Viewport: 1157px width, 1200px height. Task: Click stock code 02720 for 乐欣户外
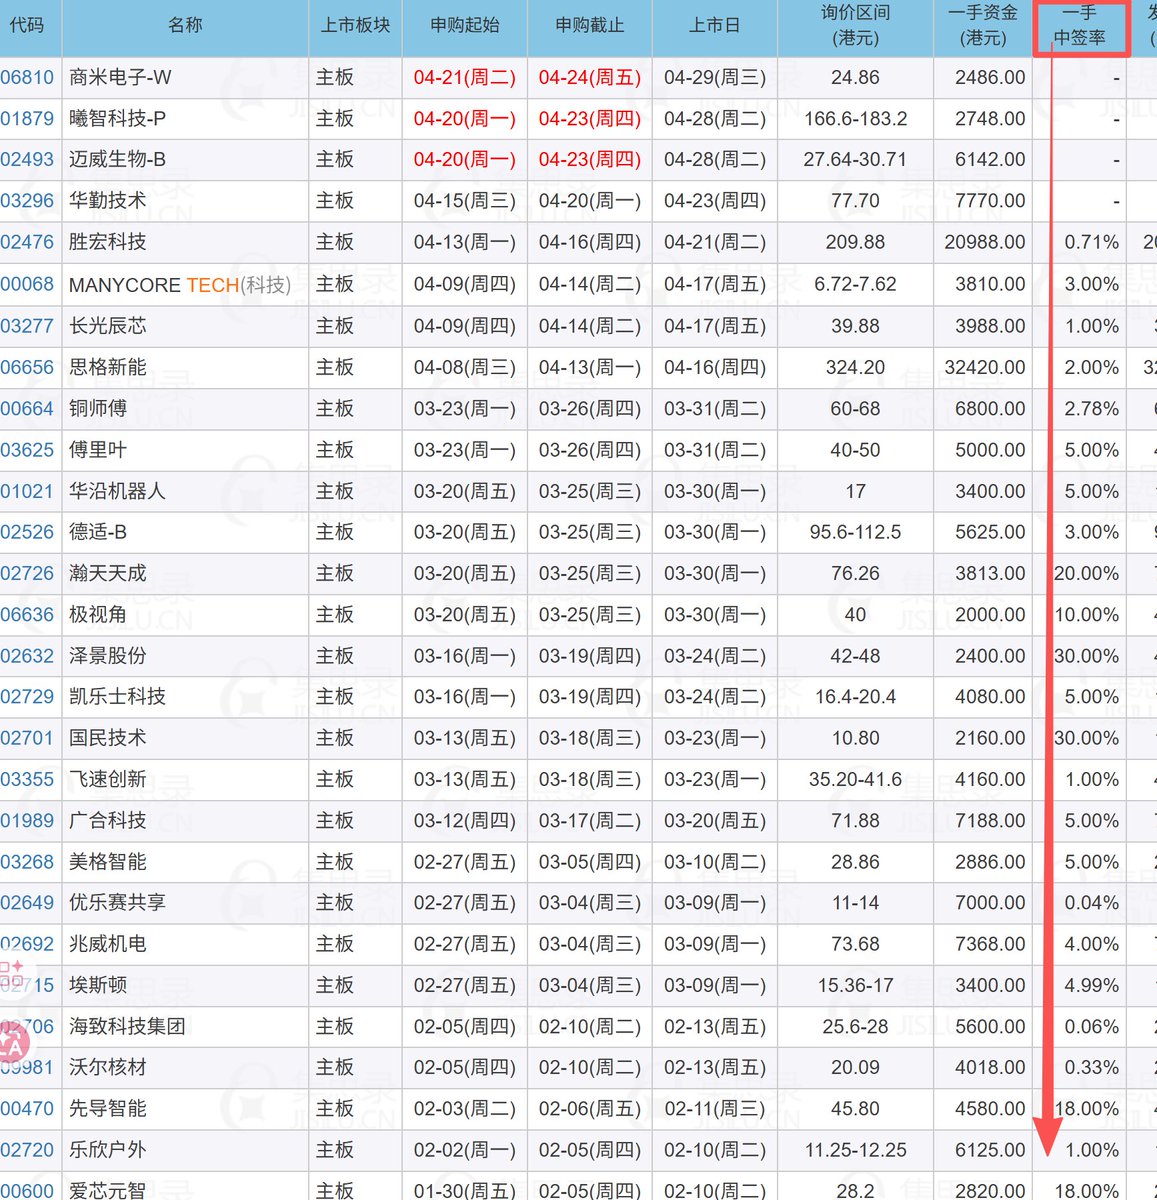pos(24,1150)
